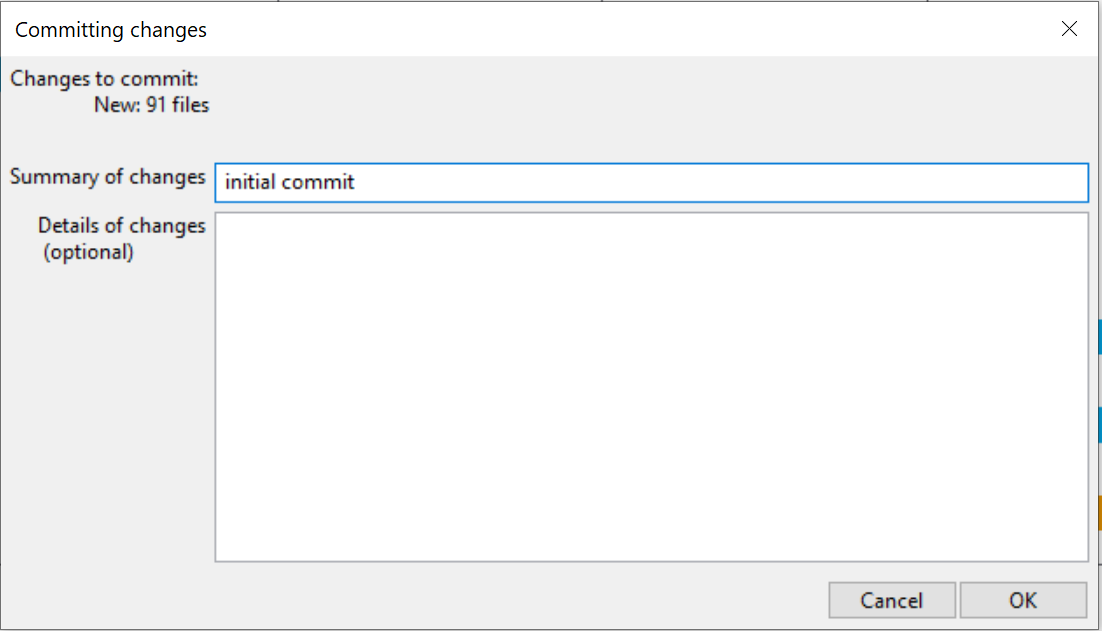Click inside the Details of changes box

(x=650, y=386)
